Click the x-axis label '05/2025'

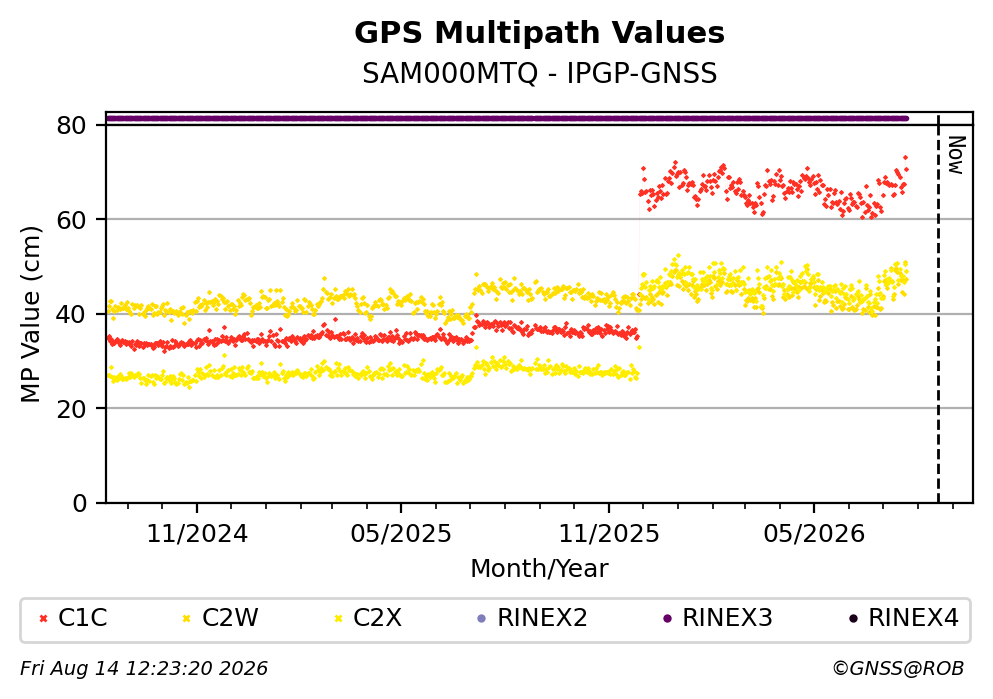(x=401, y=534)
